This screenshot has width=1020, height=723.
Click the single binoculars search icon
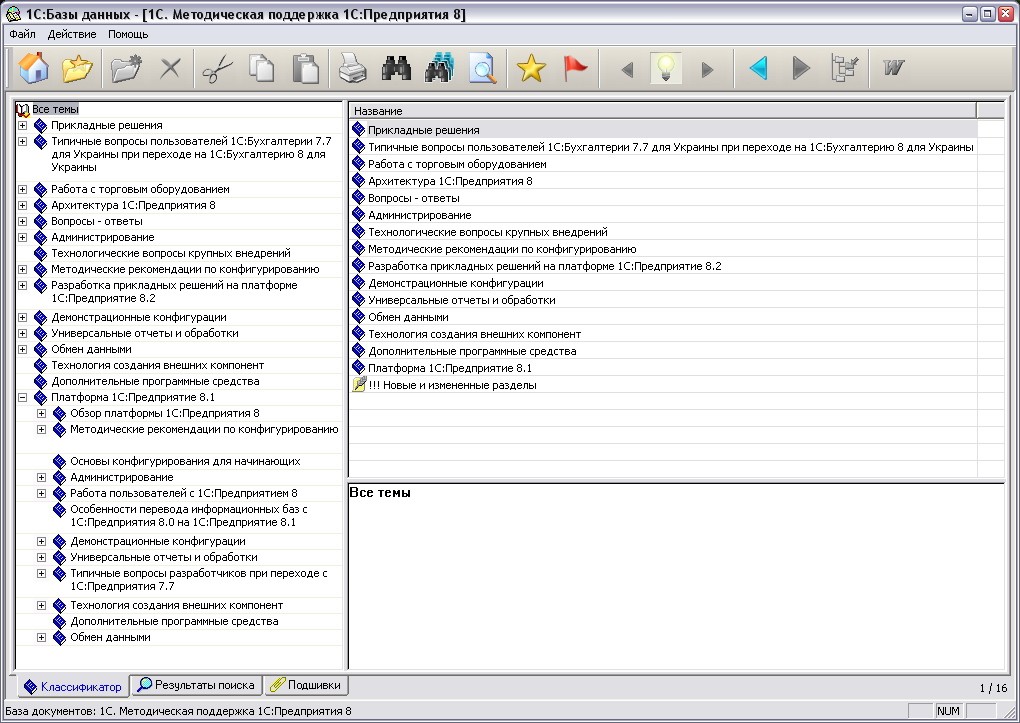click(396, 68)
